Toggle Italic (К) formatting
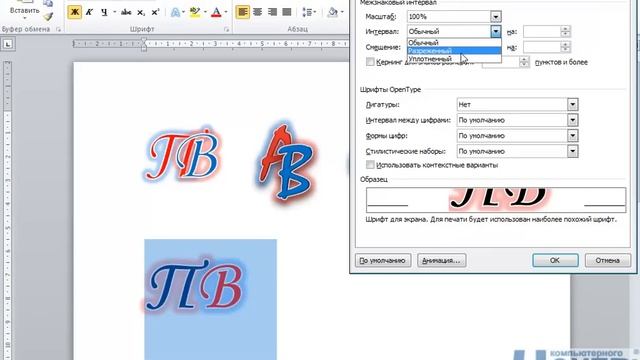The image size is (640, 360). coord(89,12)
